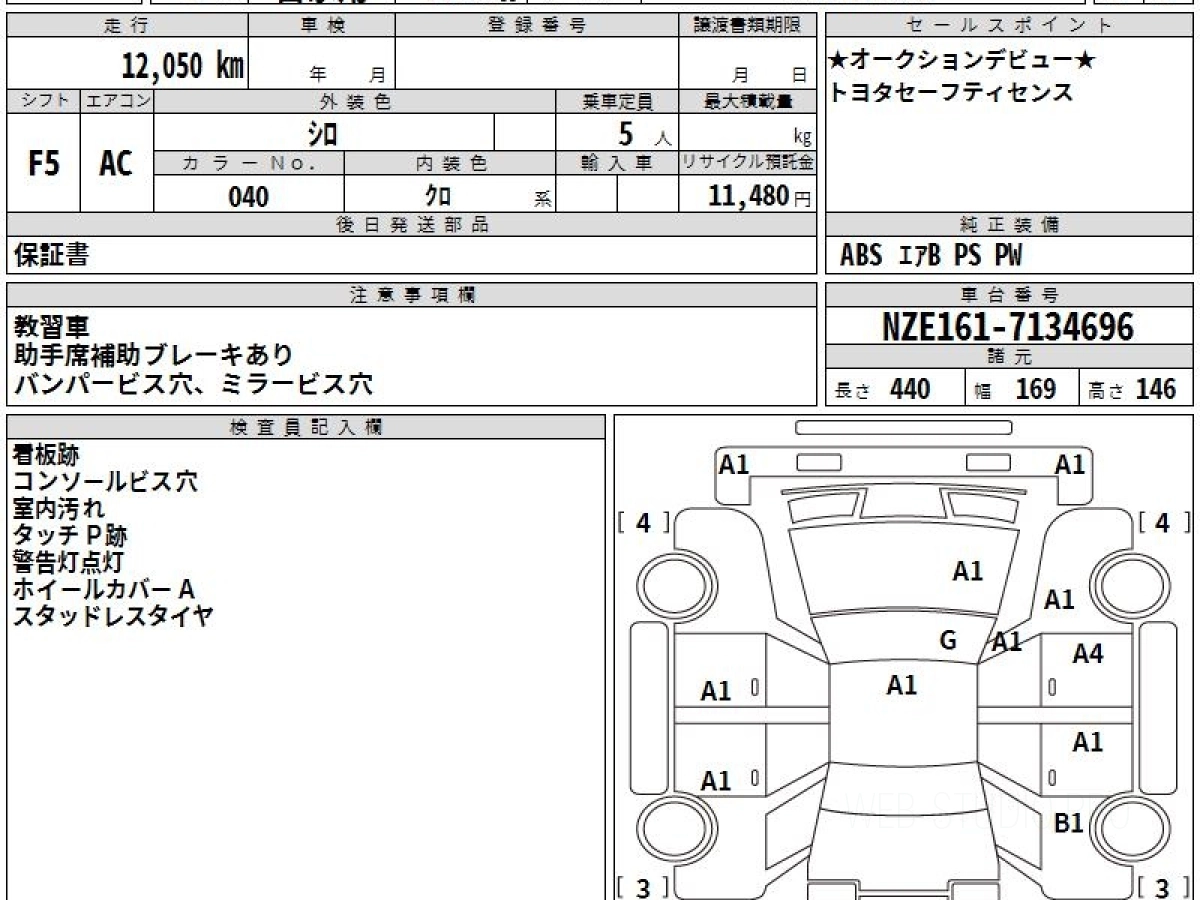Select the 保証書 entry
This screenshot has height=900, width=1200.
[x=51, y=255]
